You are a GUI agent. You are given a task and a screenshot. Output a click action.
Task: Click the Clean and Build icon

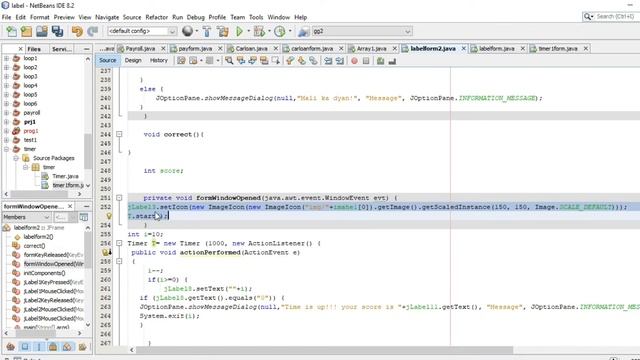[x=222, y=31]
